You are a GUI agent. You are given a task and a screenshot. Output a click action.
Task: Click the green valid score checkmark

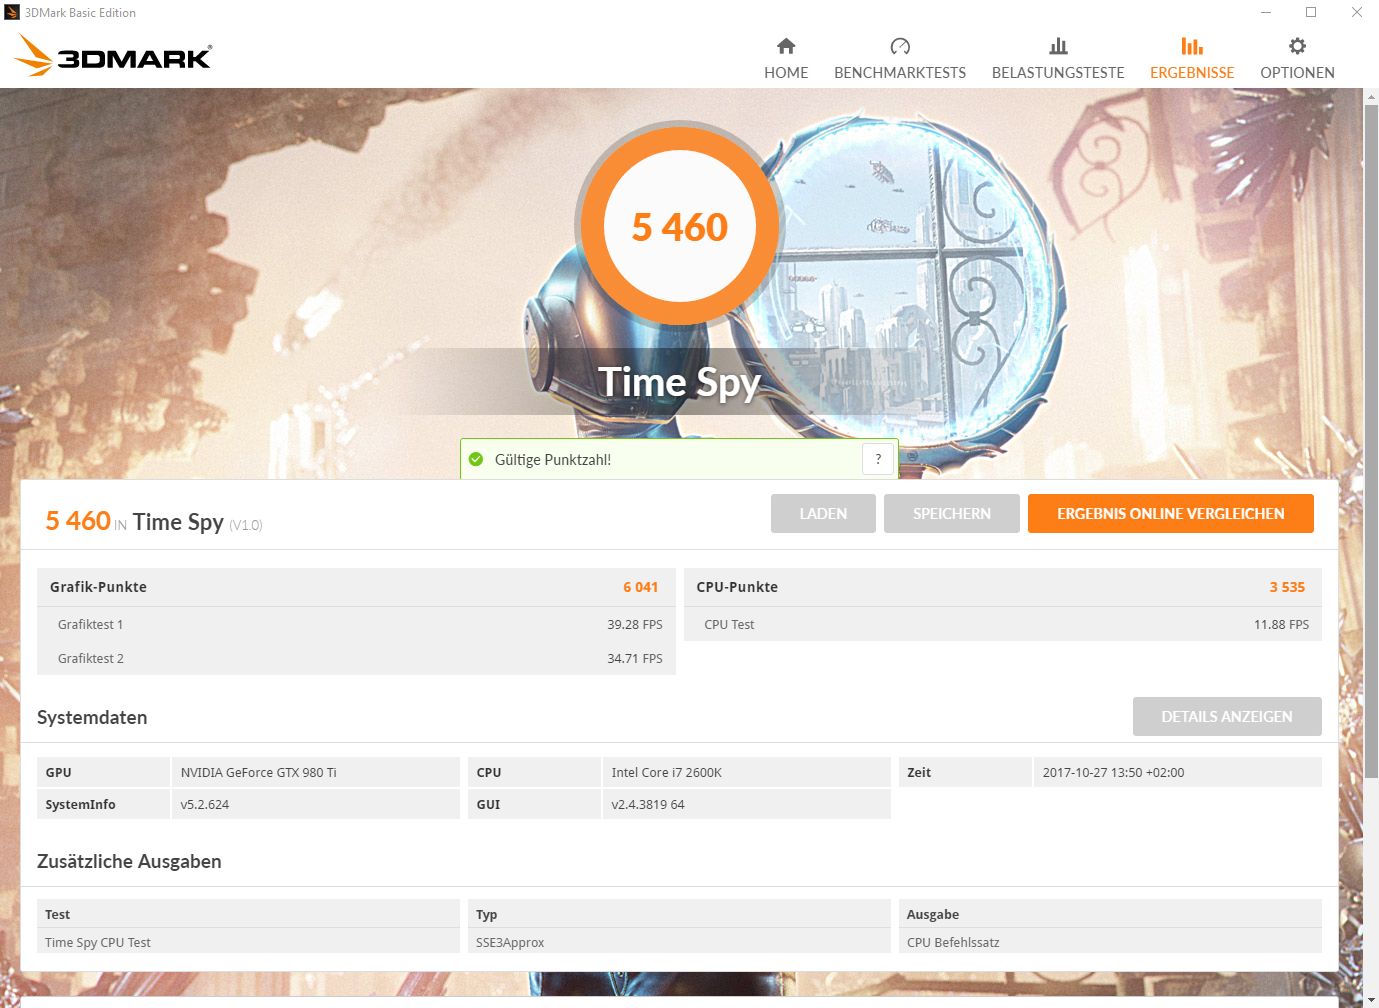coord(477,460)
